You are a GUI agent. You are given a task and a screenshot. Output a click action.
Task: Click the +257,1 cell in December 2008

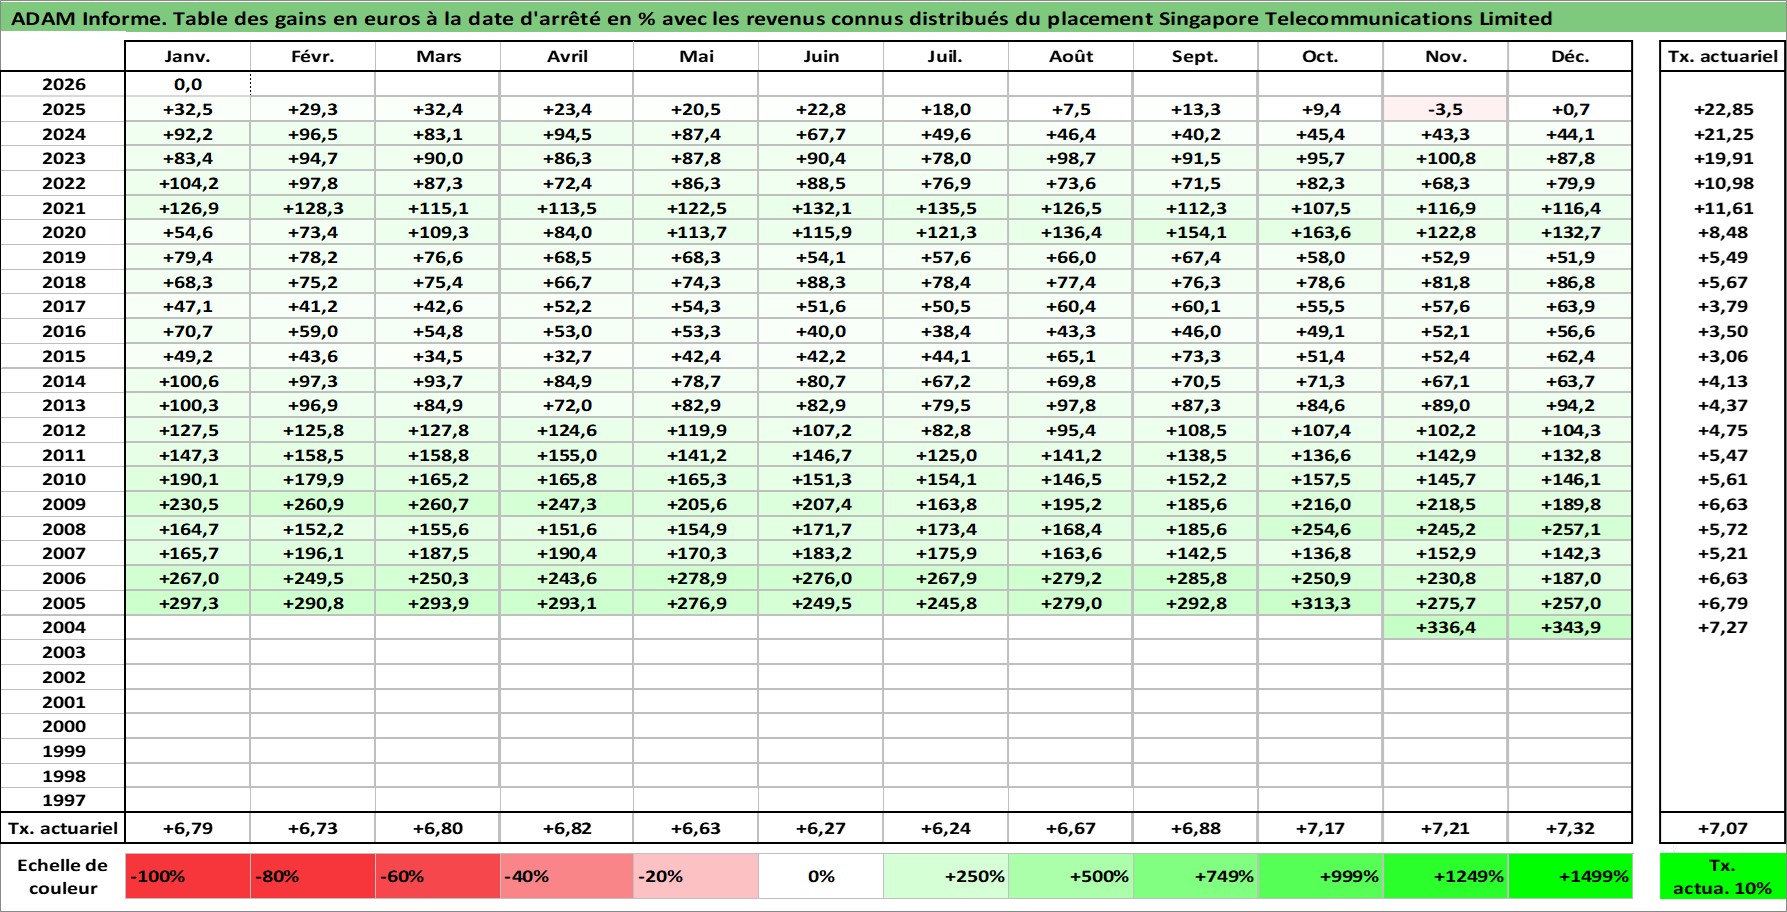point(1570,530)
